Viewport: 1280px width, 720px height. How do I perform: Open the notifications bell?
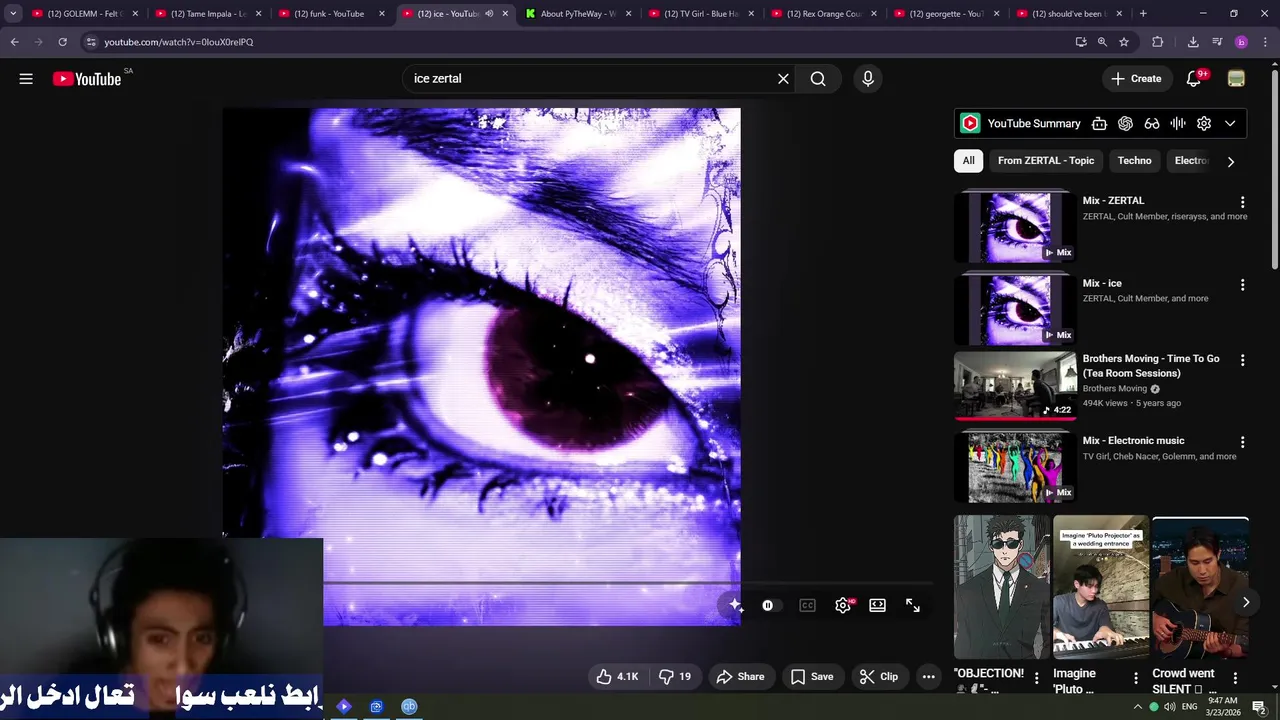[1193, 79]
